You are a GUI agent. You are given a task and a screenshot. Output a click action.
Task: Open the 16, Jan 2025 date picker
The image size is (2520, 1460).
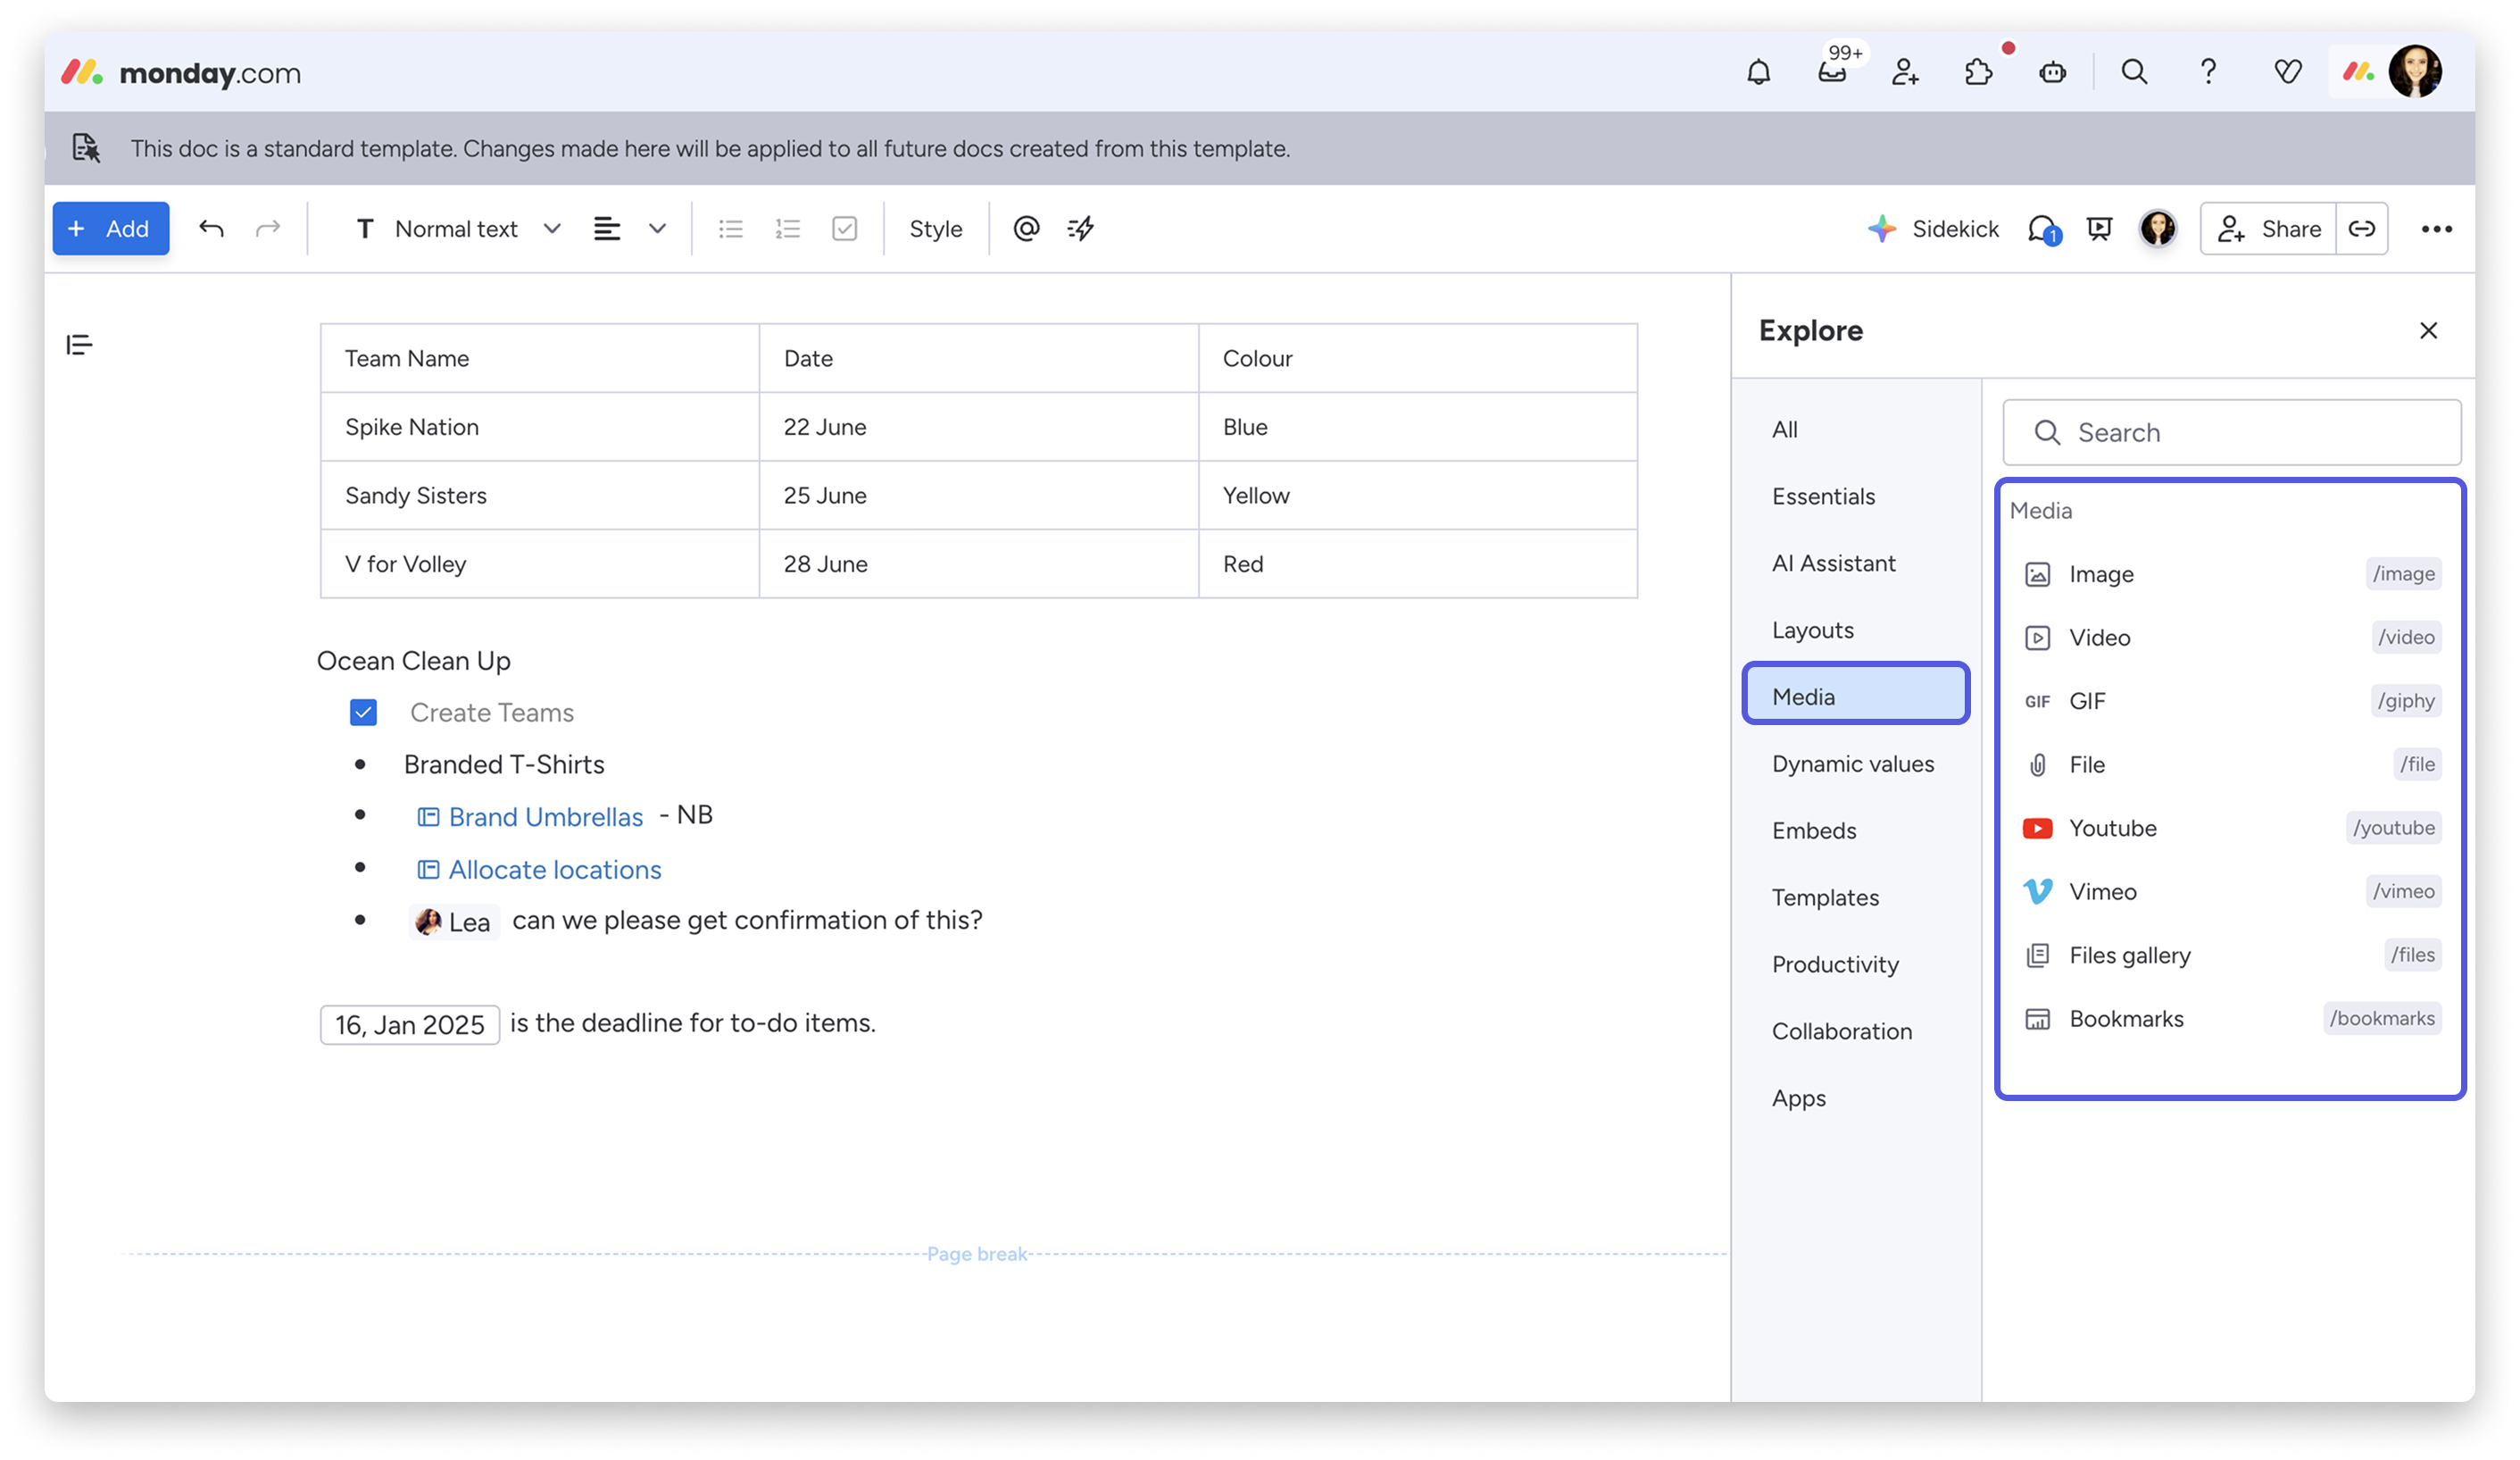click(409, 1025)
